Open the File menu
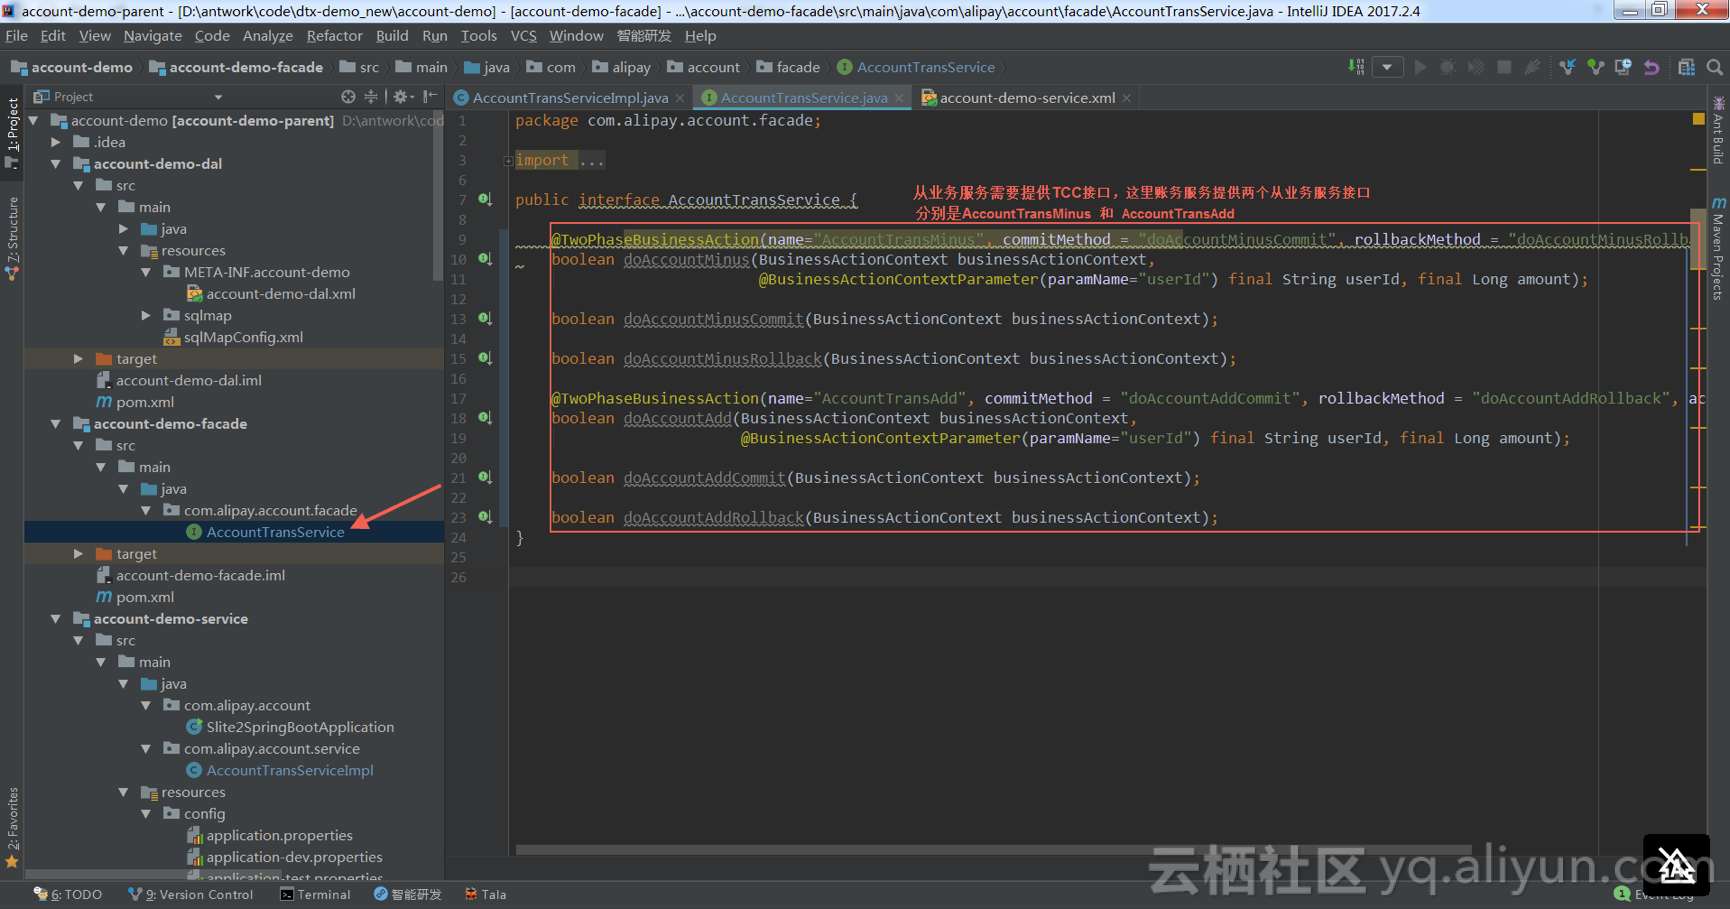The width and height of the screenshot is (1730, 909). 17,36
